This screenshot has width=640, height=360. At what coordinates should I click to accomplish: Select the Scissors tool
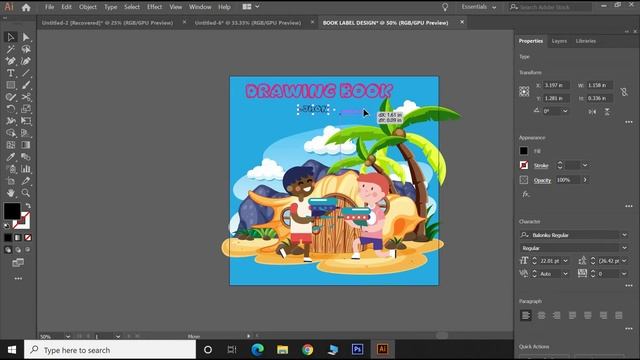click(x=26, y=97)
